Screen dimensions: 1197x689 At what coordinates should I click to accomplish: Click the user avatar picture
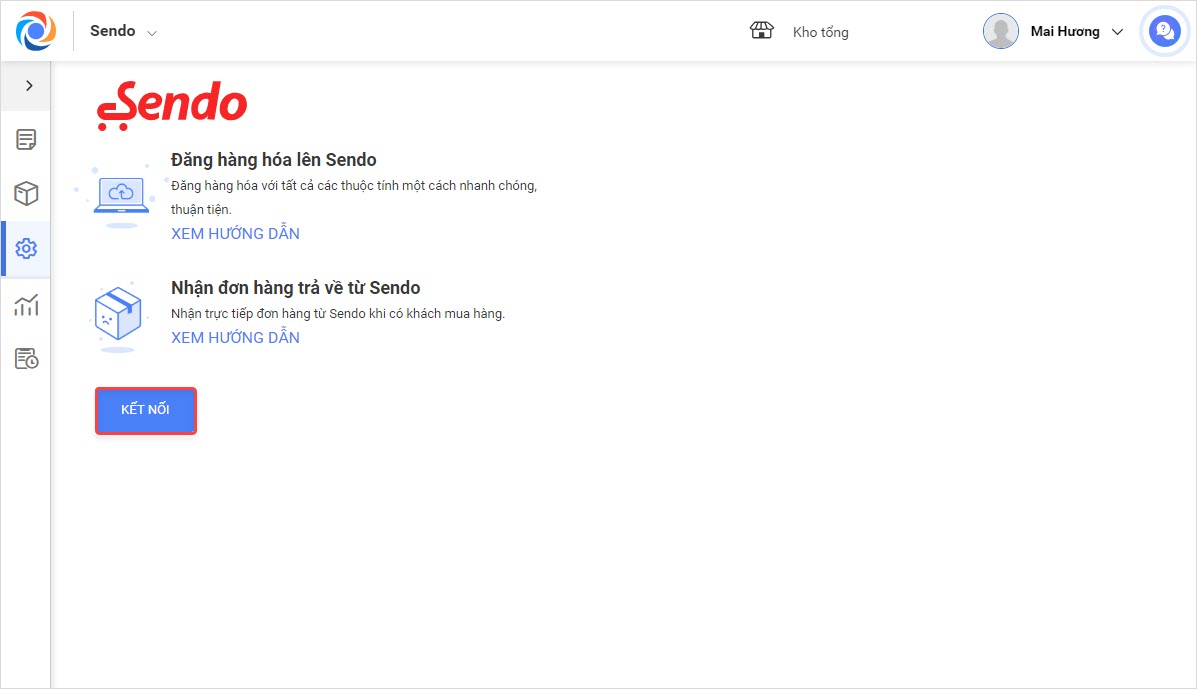pyautogui.click(x=1000, y=31)
